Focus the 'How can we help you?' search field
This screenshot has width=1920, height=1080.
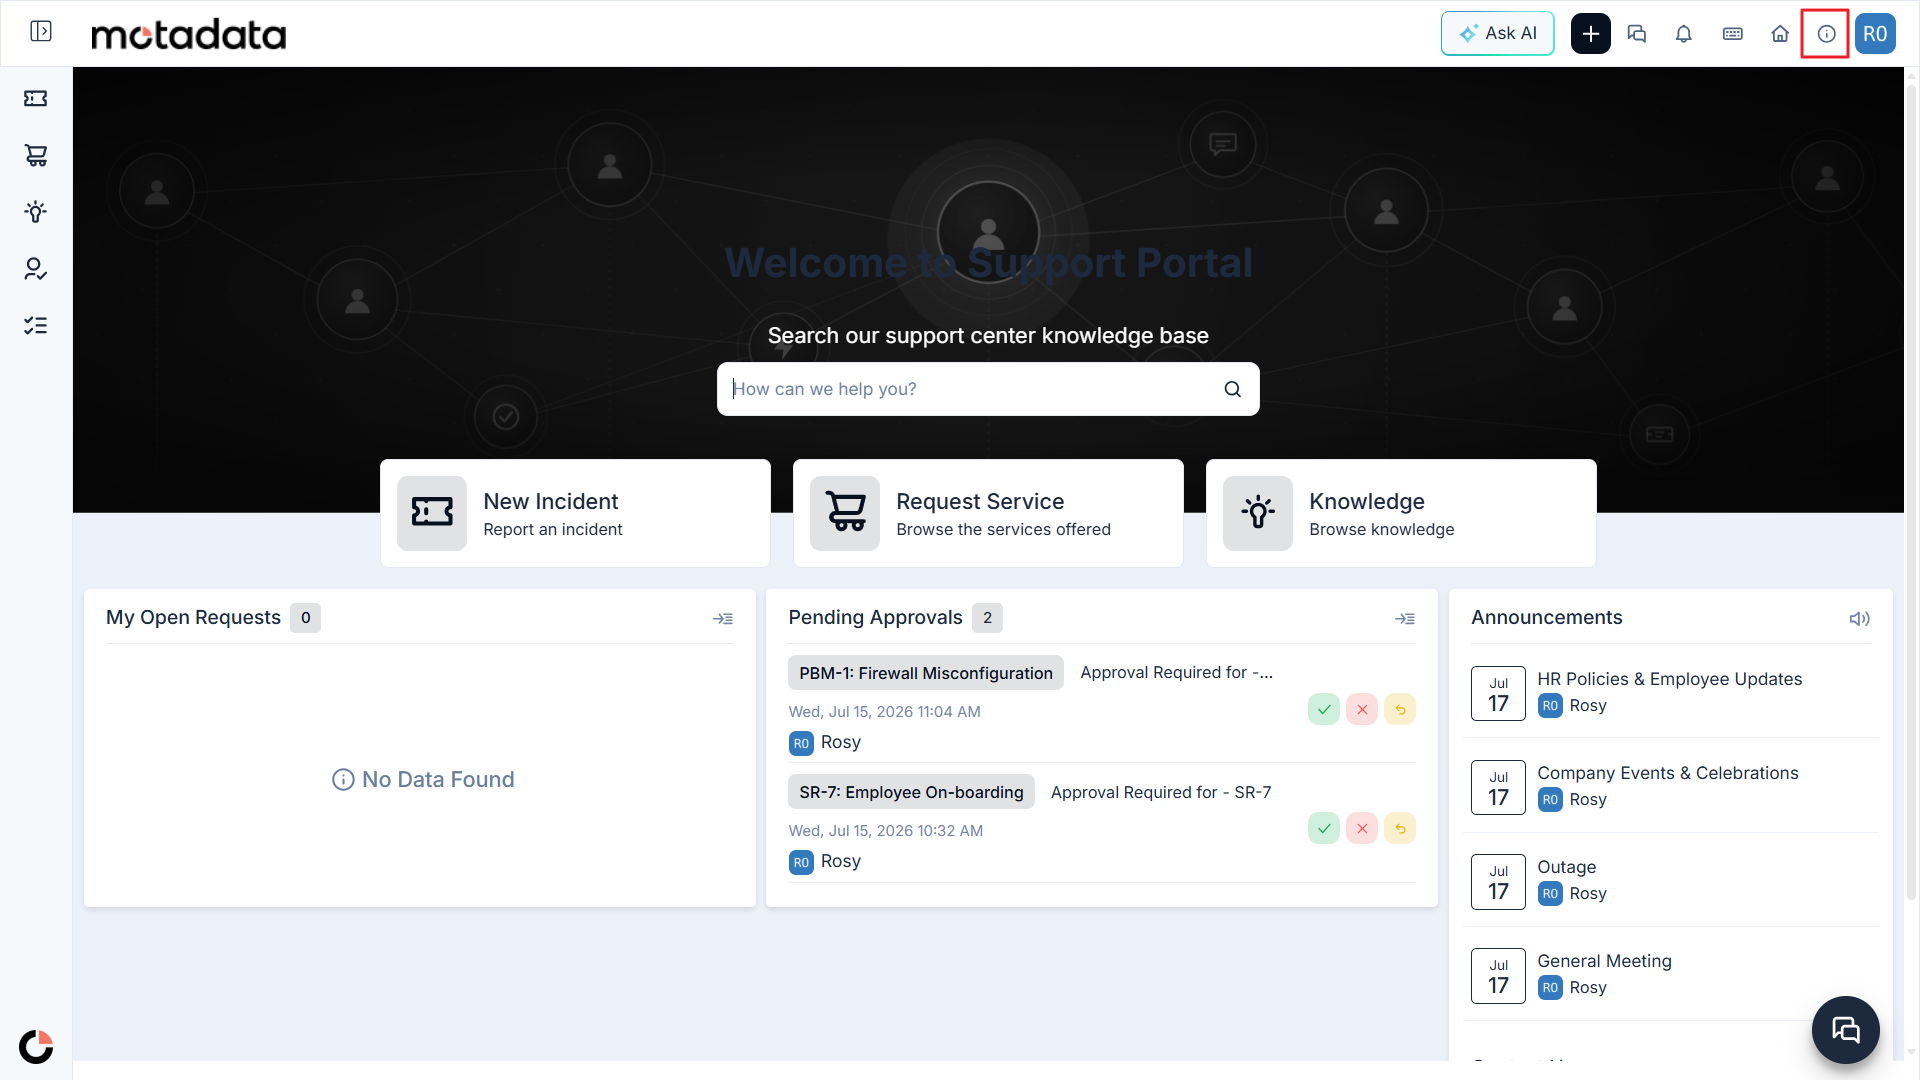click(x=988, y=389)
